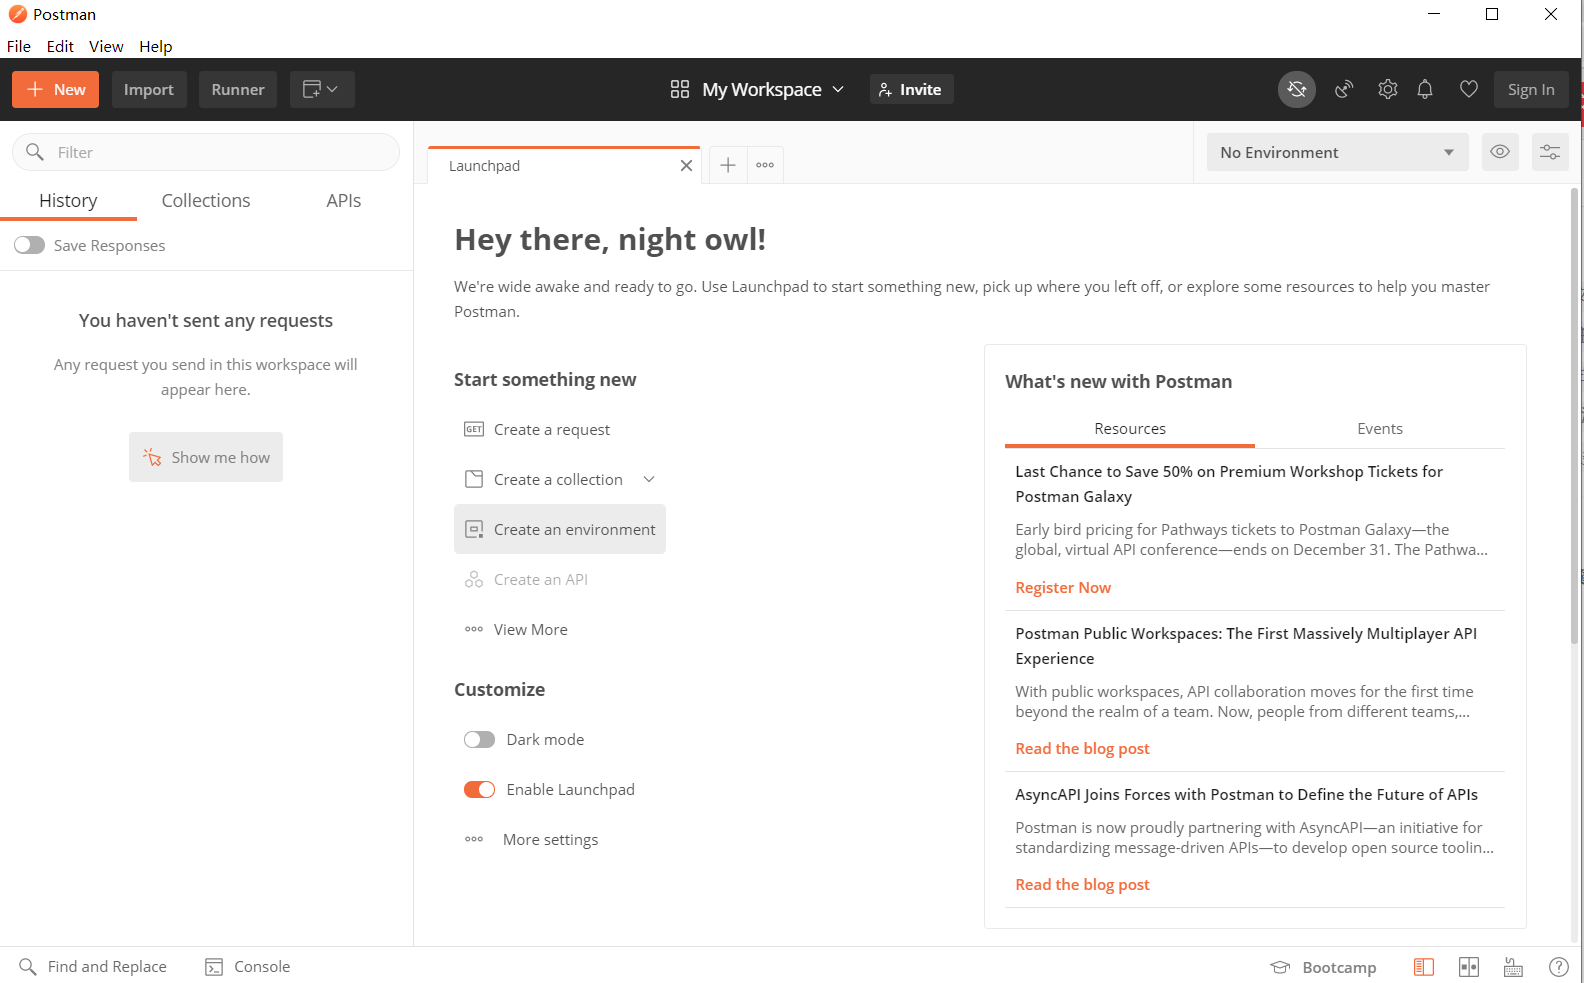Open the capture requests satellite icon
The image size is (1584, 983).
coord(1344,90)
